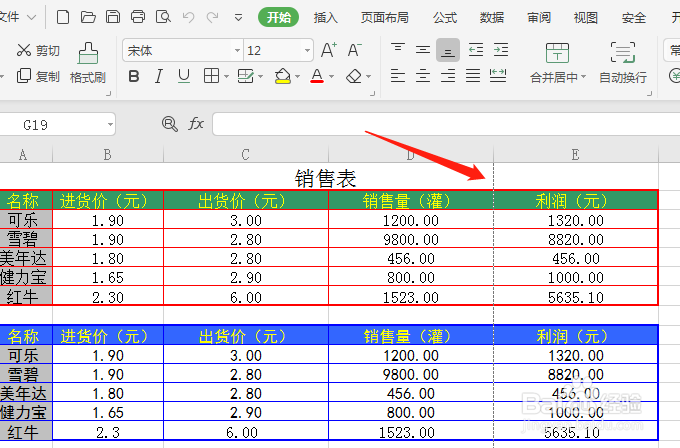This screenshot has width=680, height=448.
Task: Activate the 格式刷 format painter
Action: pyautogui.click(x=88, y=63)
